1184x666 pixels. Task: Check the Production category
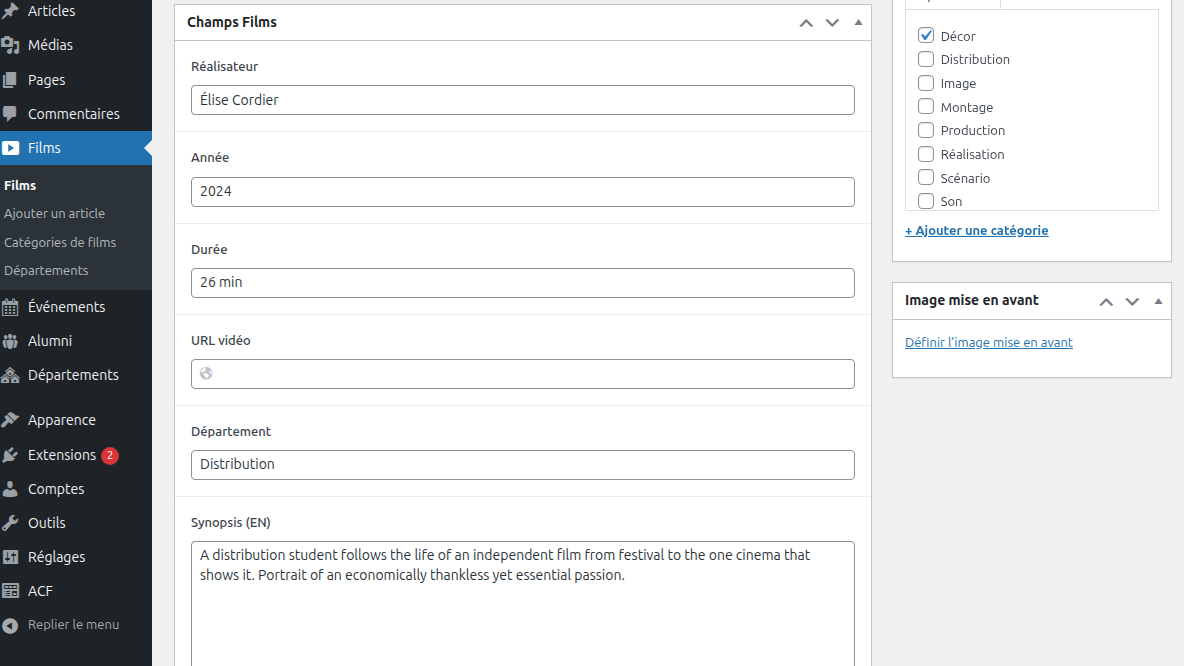[x=926, y=130]
